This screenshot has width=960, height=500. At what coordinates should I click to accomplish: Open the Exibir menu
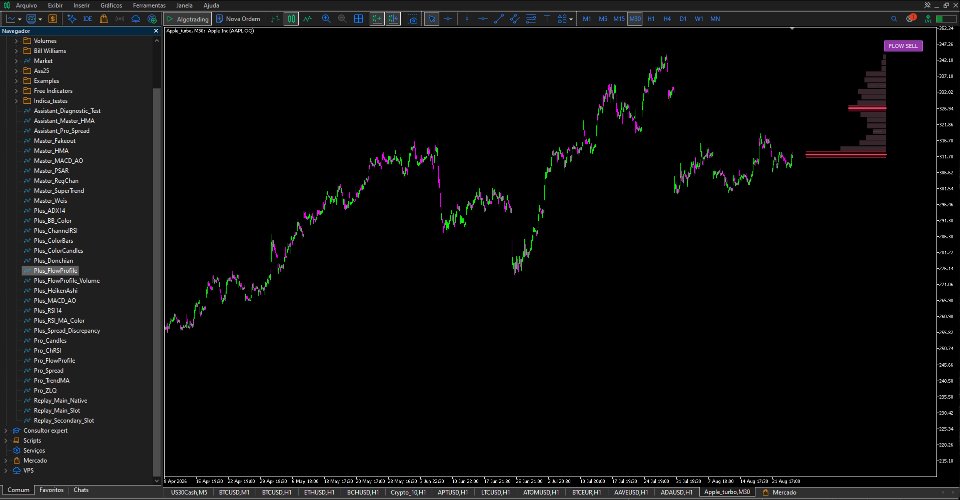[55, 6]
